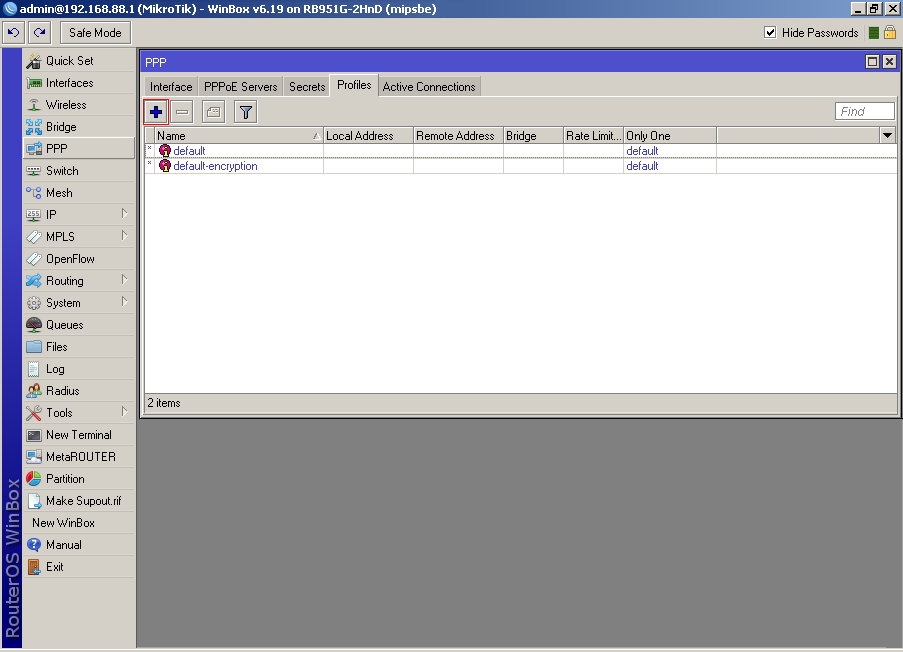The image size is (903, 652).
Task: Add a new PPP profile with plus
Action: coord(155,112)
